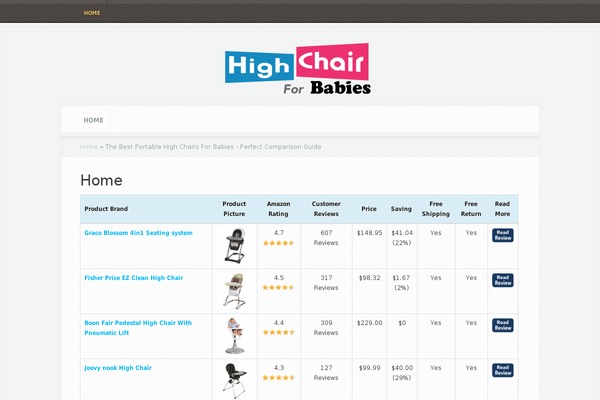Click the Fisher Price high chair picture
Viewport: 600px width, 400px height.
(x=234, y=291)
